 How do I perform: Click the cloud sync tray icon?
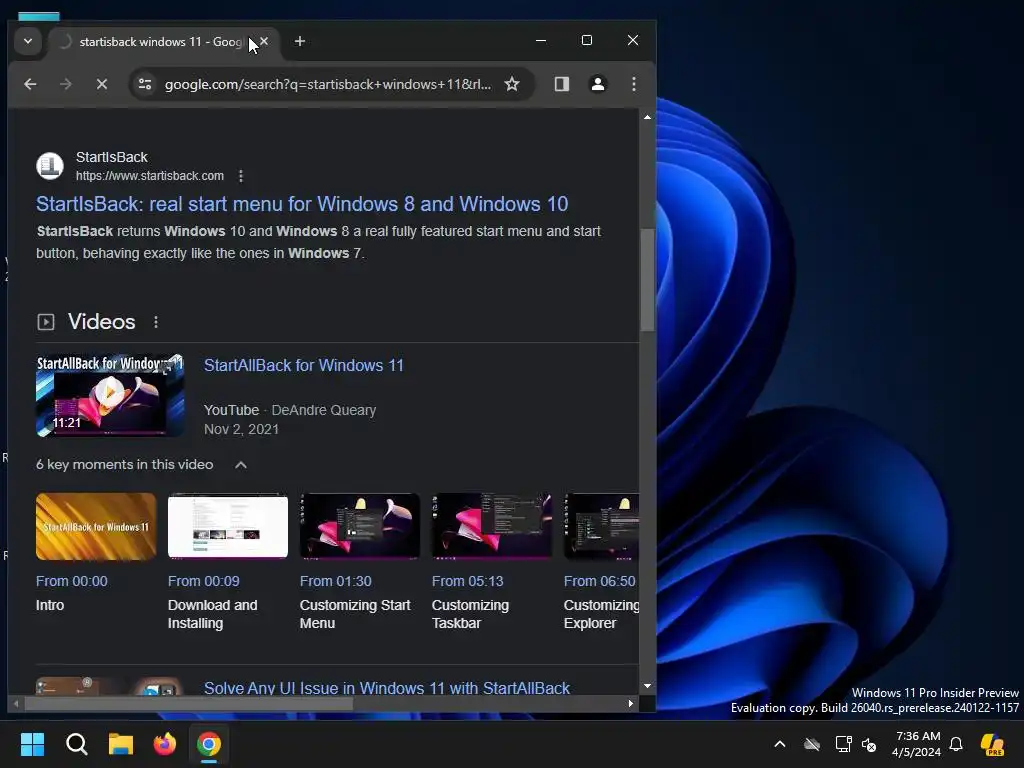point(812,744)
